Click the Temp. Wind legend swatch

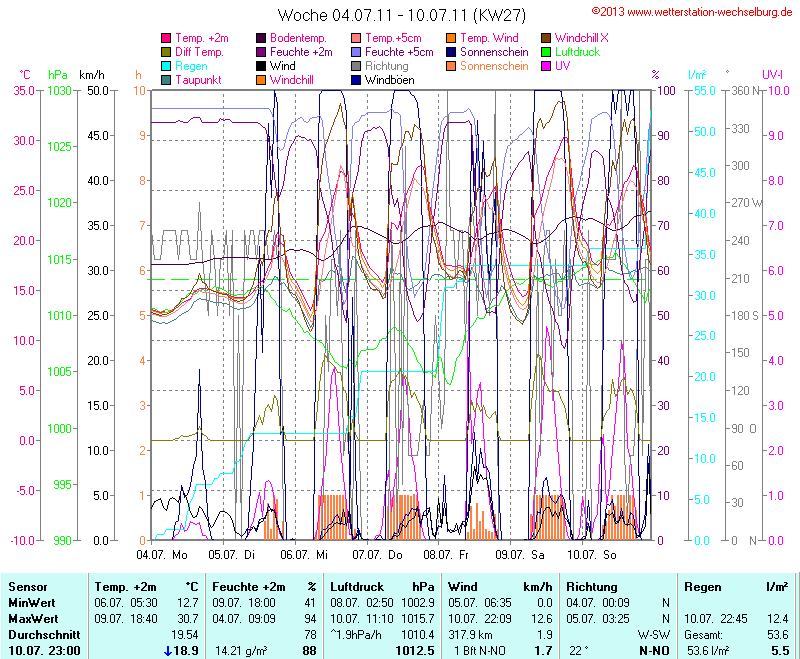point(451,38)
